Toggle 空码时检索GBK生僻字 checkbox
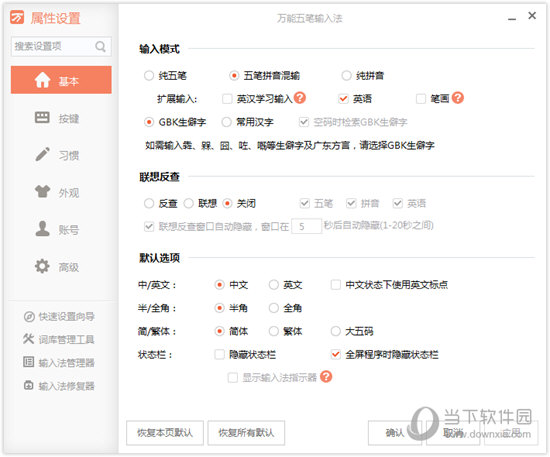The height and width of the screenshot is (457, 550). click(304, 122)
